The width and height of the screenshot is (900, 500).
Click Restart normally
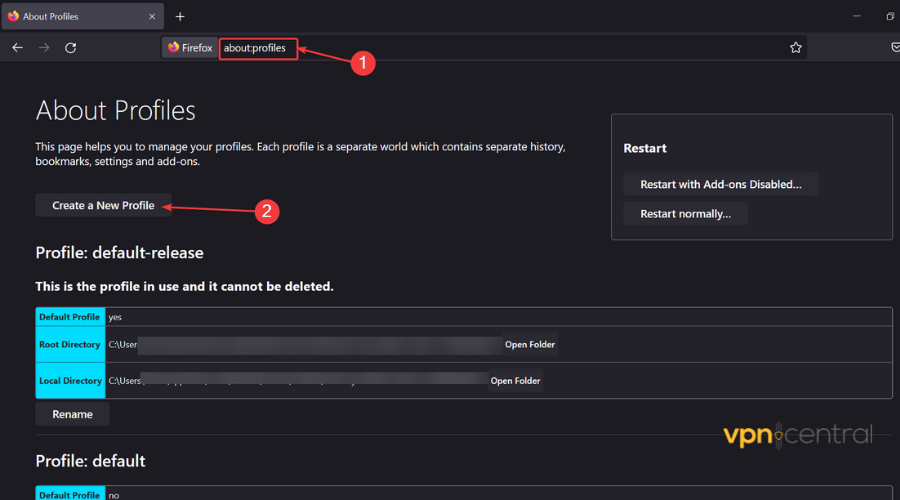(685, 214)
